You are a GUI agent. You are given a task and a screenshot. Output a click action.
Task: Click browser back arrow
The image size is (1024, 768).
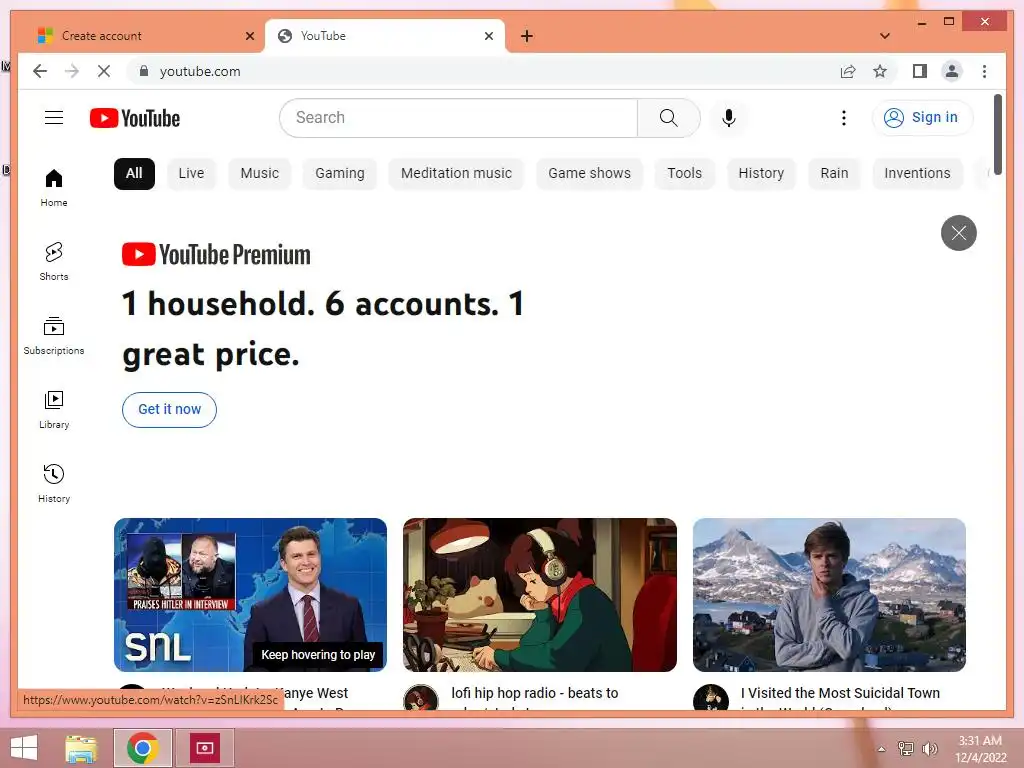click(x=40, y=71)
